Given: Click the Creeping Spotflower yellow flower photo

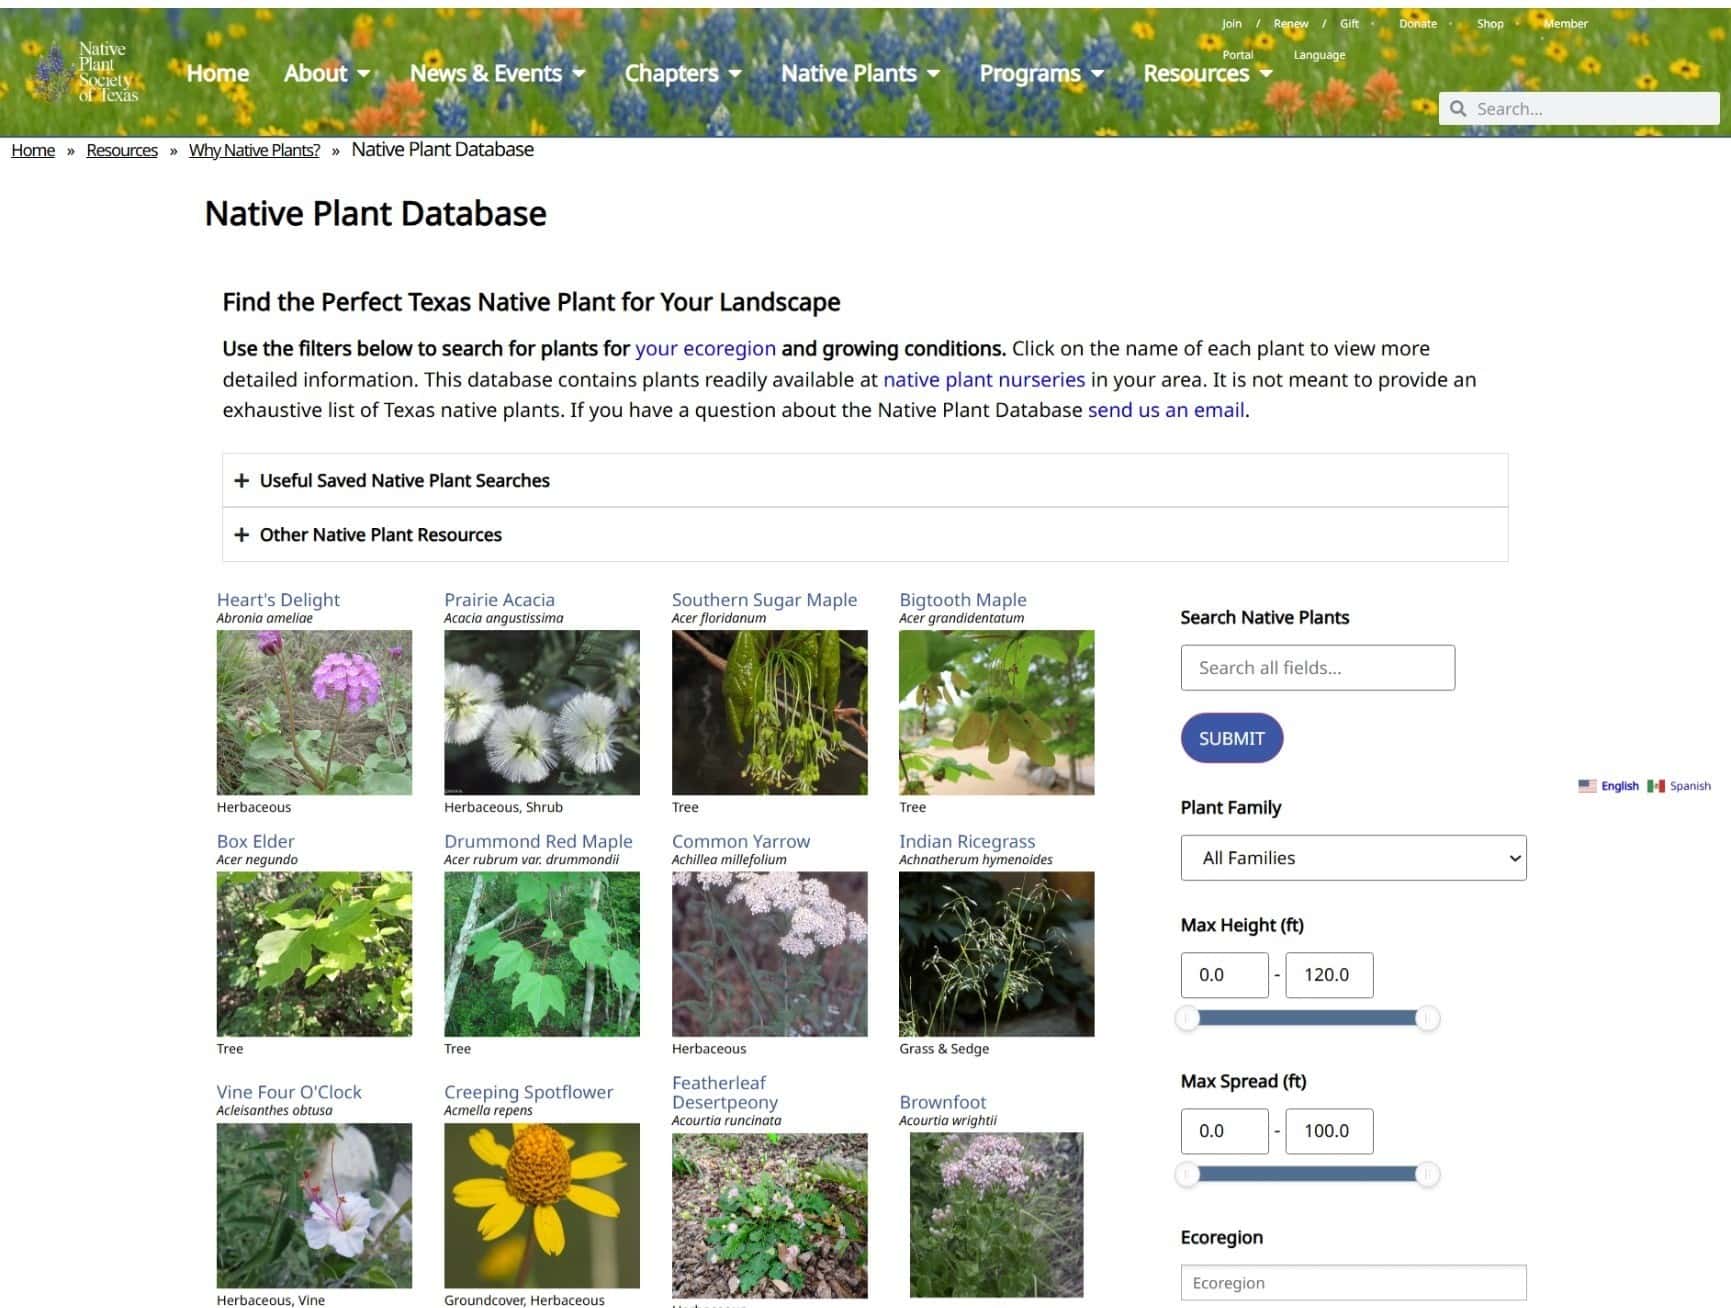Looking at the screenshot, I should (541, 1205).
